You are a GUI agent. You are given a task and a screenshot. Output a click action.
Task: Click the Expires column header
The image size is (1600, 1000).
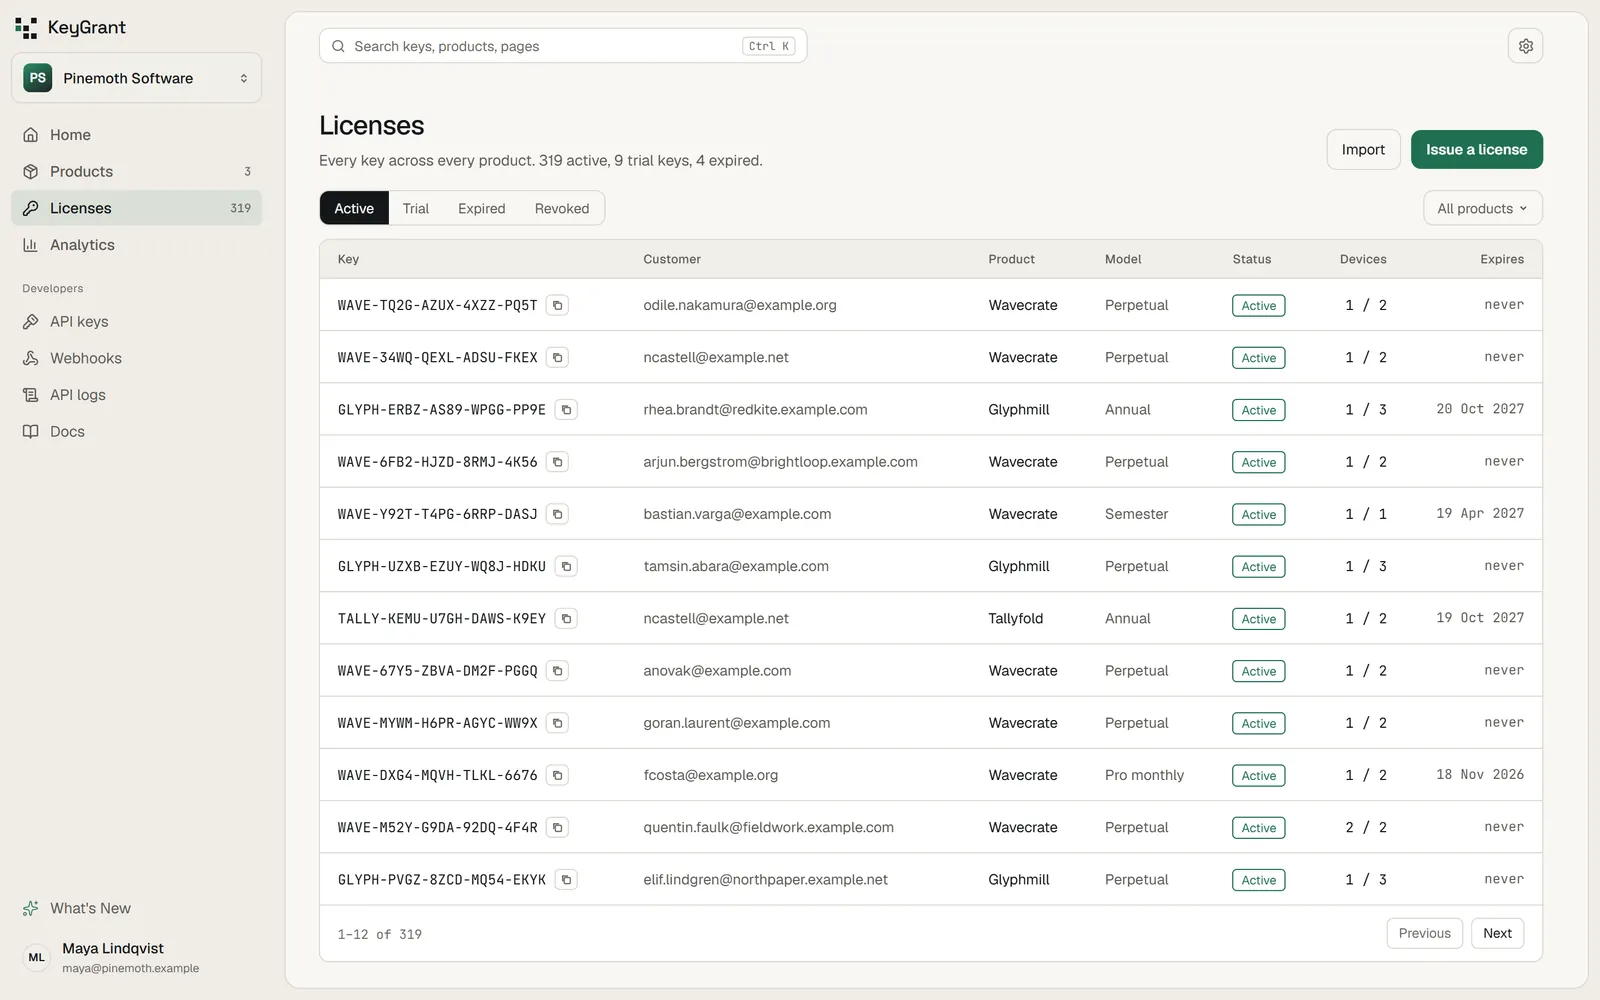(1502, 259)
